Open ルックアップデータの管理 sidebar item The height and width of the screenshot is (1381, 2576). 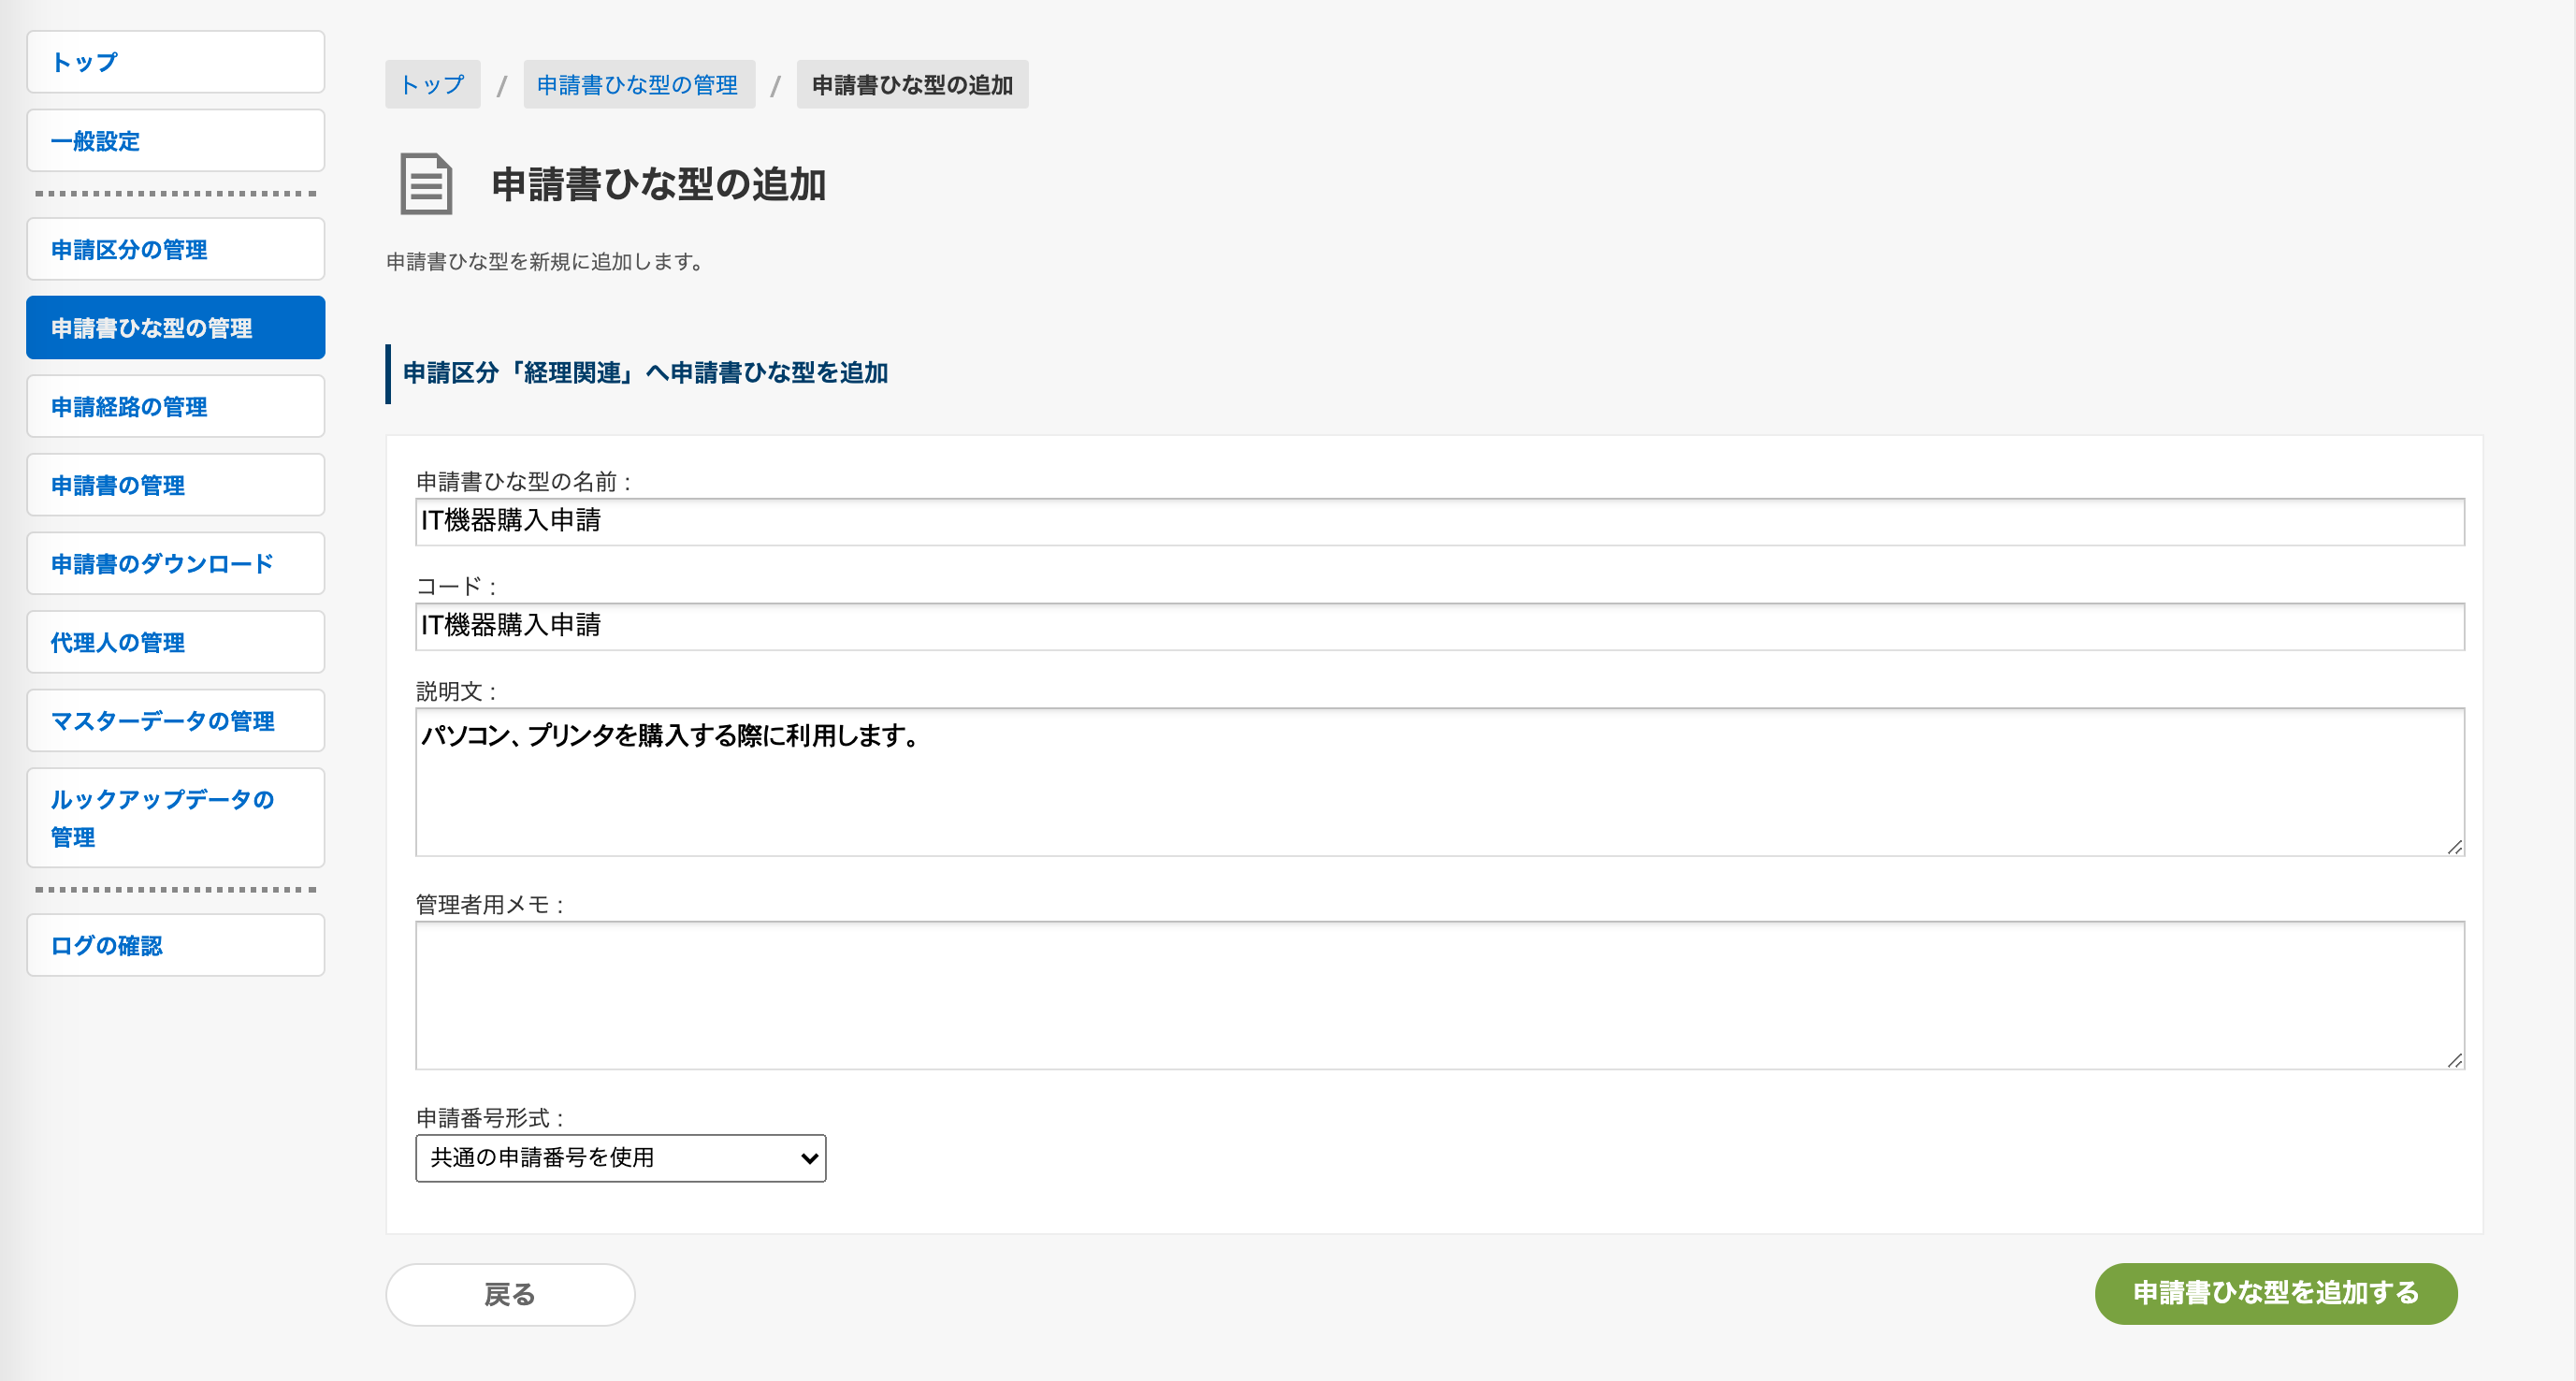[175, 818]
